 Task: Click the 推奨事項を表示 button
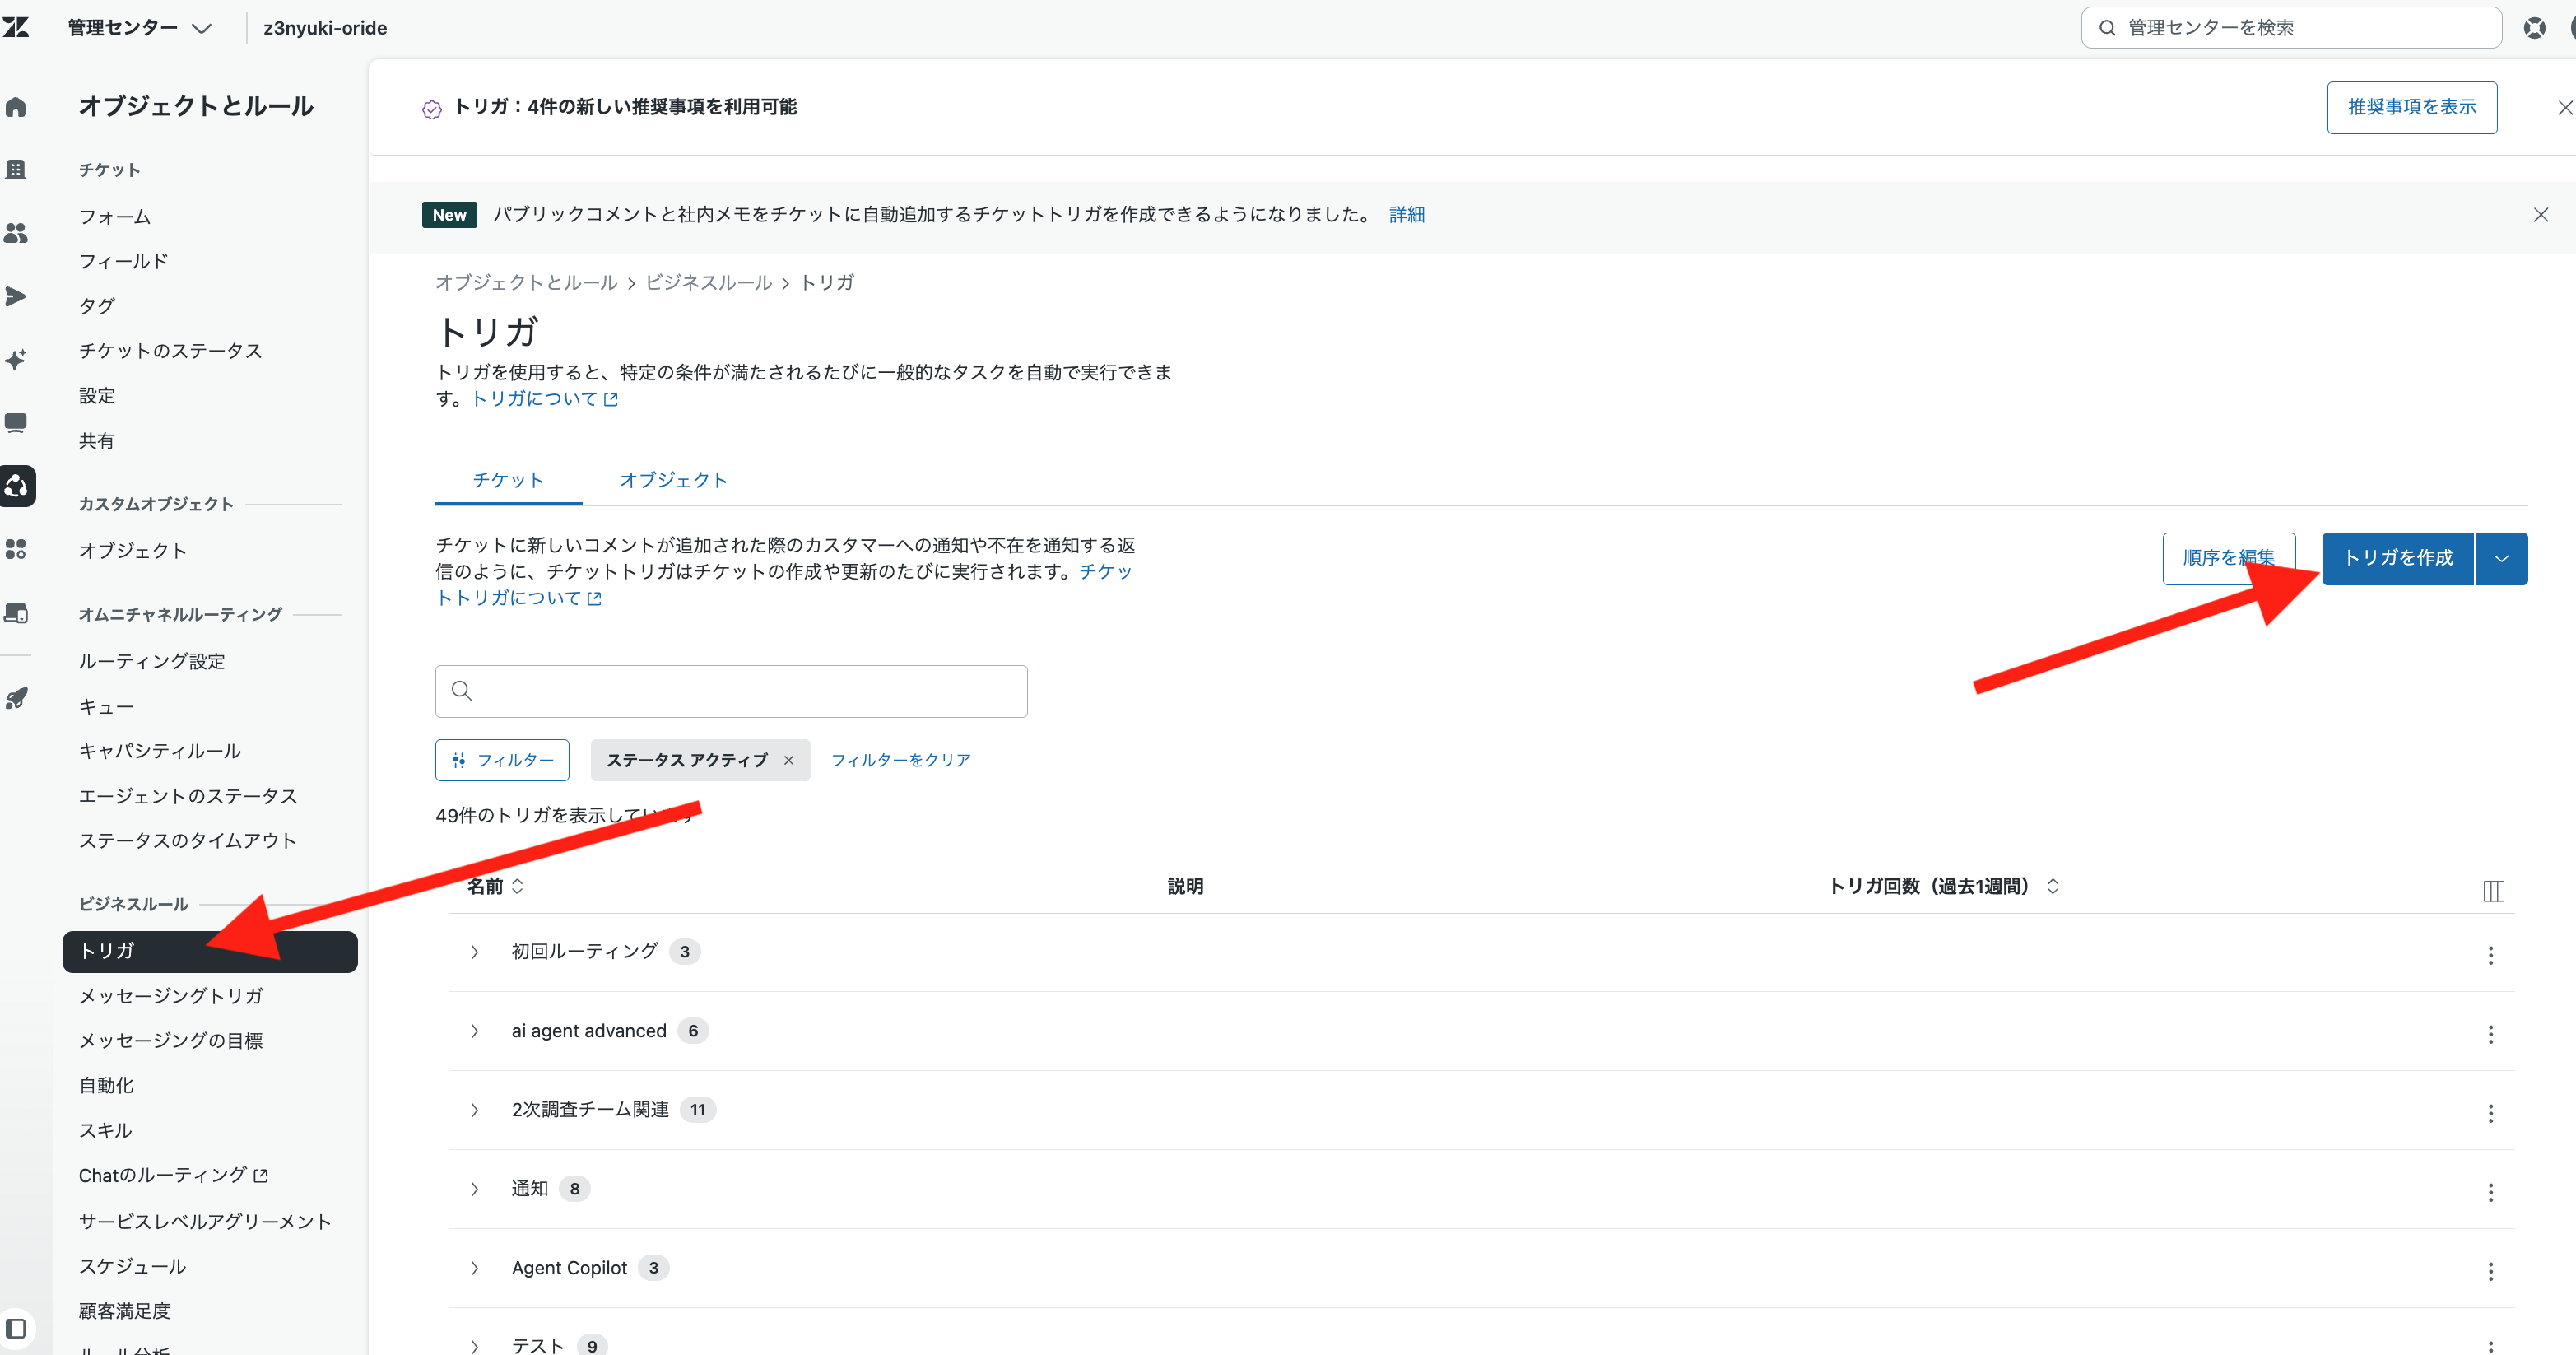point(2411,107)
